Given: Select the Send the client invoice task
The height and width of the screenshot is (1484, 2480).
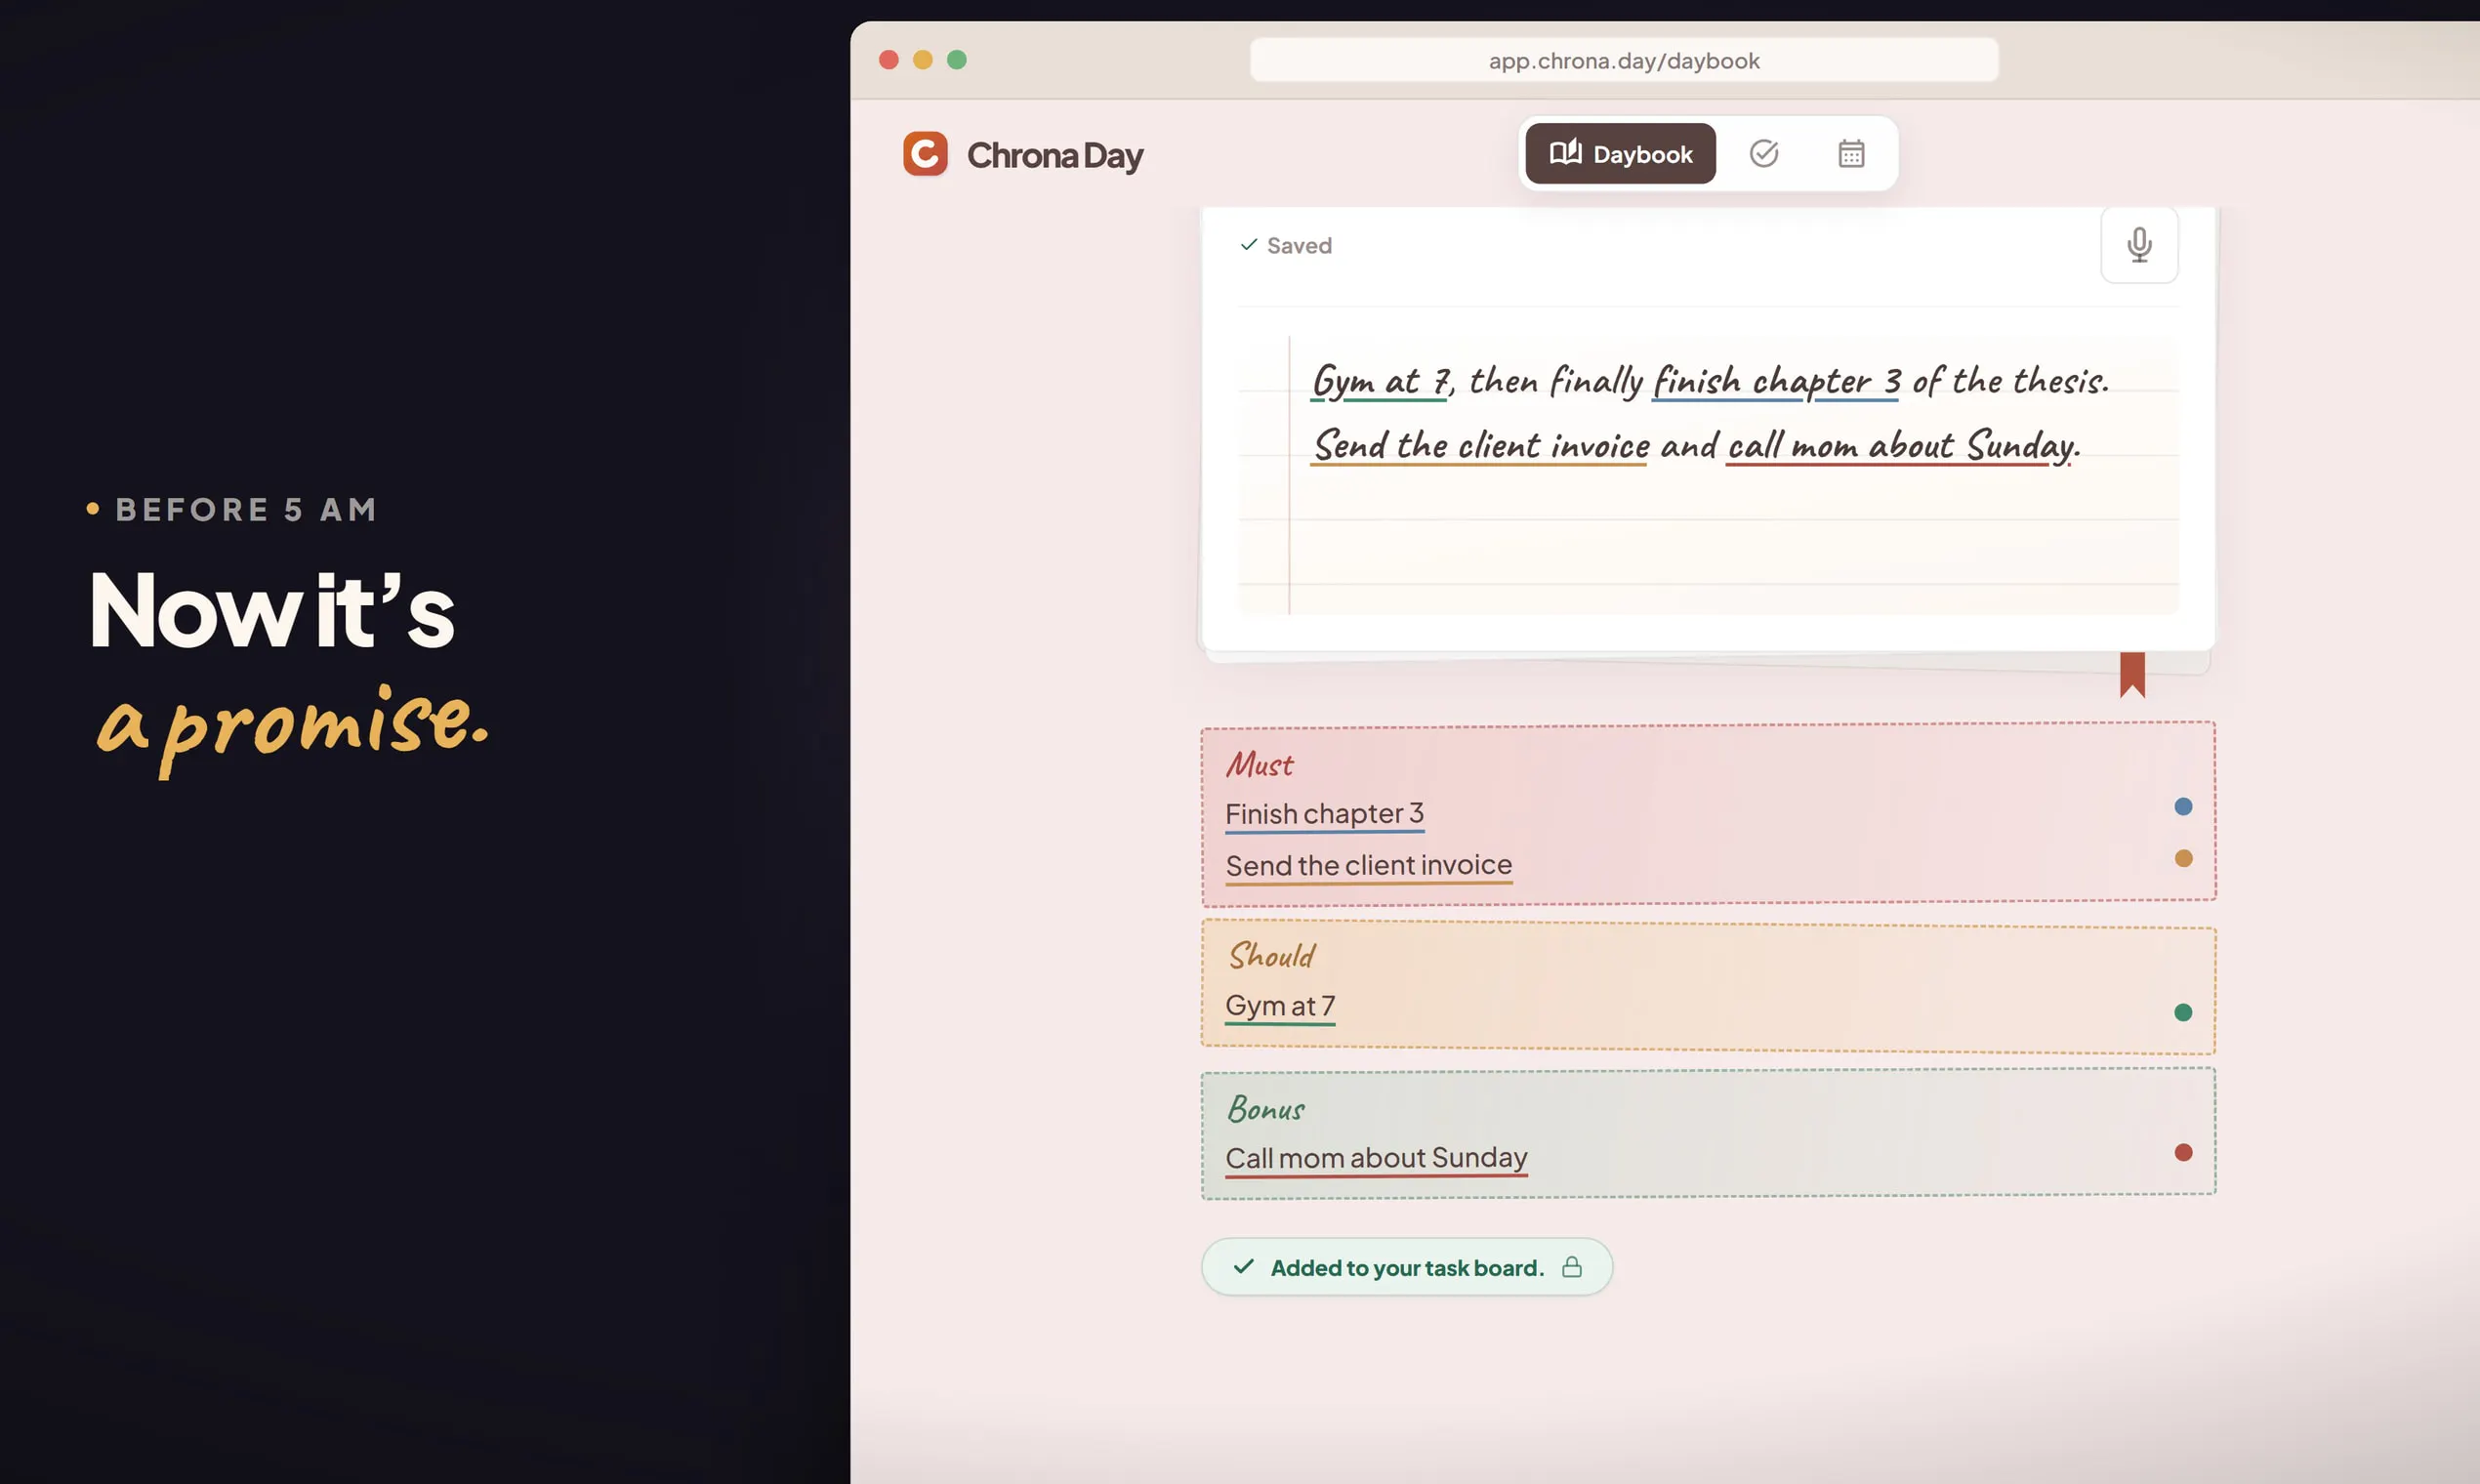Looking at the screenshot, I should click(1369, 865).
